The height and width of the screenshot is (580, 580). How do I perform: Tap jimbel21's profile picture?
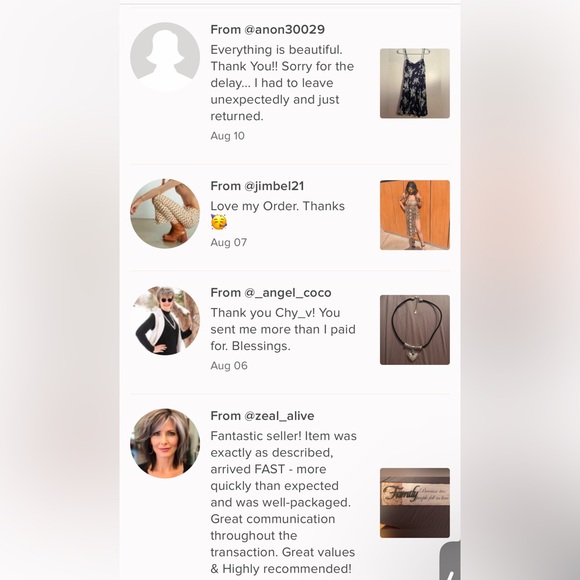coord(165,214)
